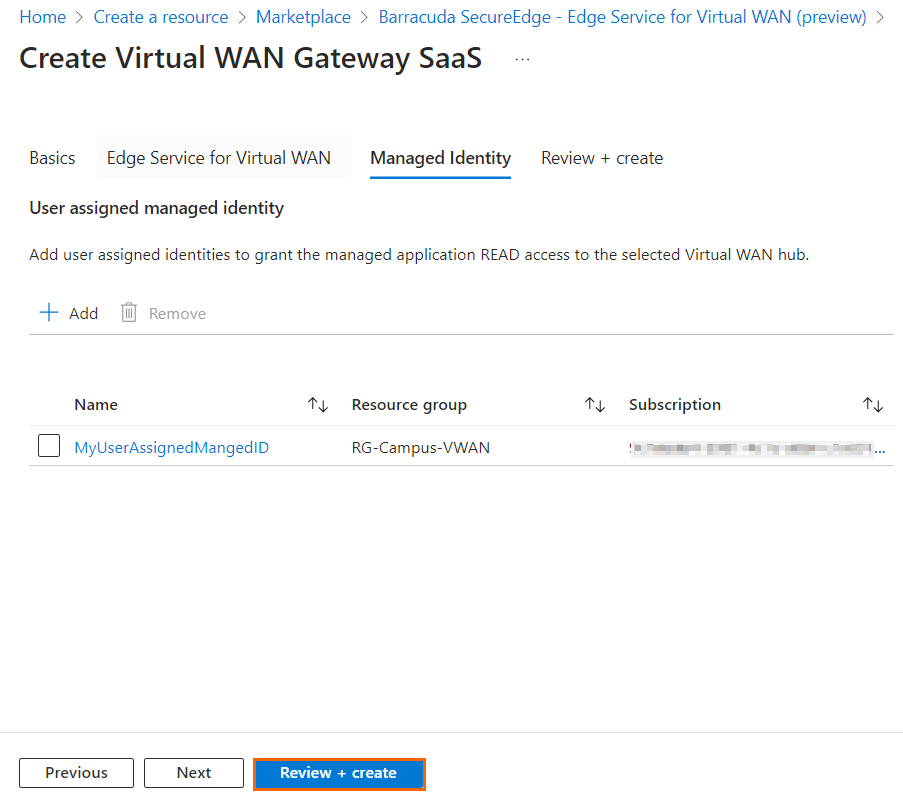Image resolution: width=903 pixels, height=804 pixels.
Task: Go to Create a resource breadcrumb
Action: pos(161,17)
